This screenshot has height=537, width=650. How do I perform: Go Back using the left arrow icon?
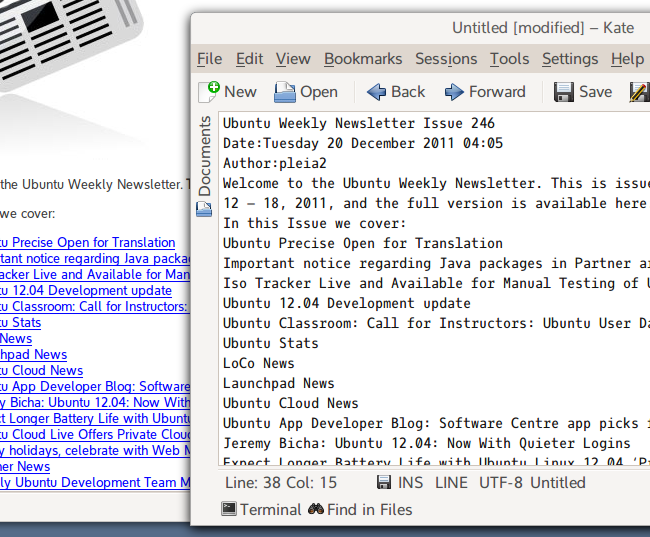(x=377, y=92)
